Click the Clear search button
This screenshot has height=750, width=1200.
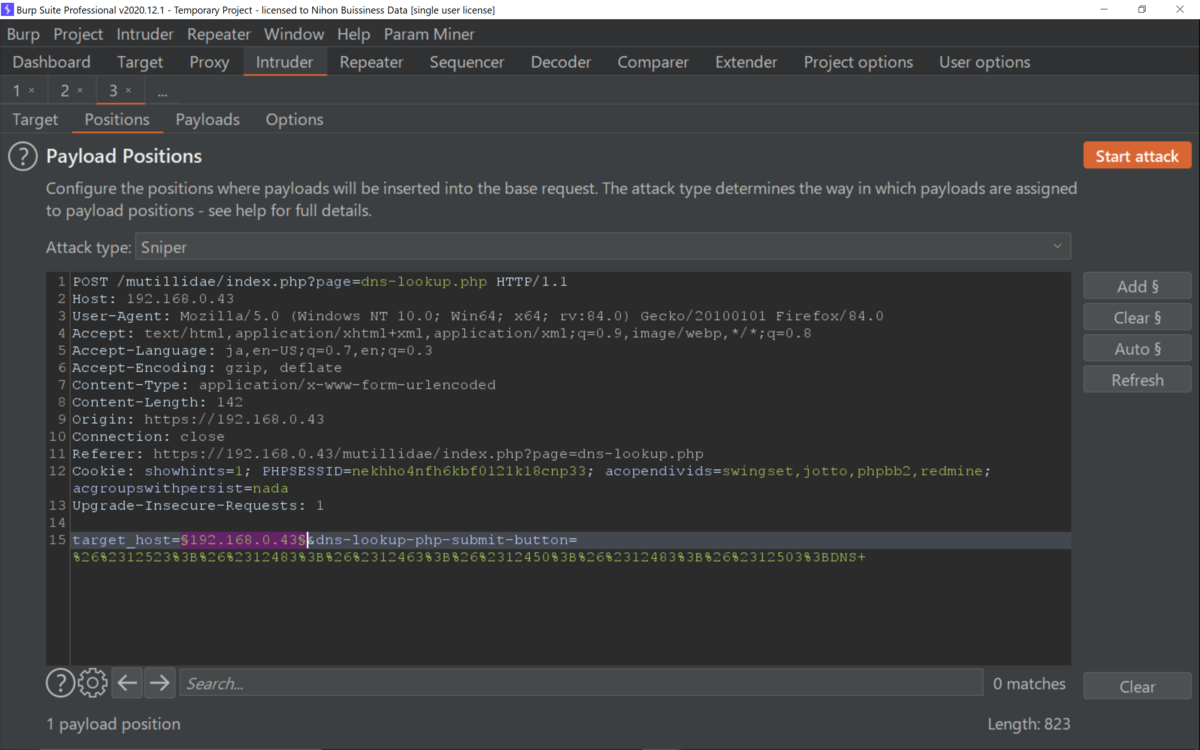coord(1137,686)
